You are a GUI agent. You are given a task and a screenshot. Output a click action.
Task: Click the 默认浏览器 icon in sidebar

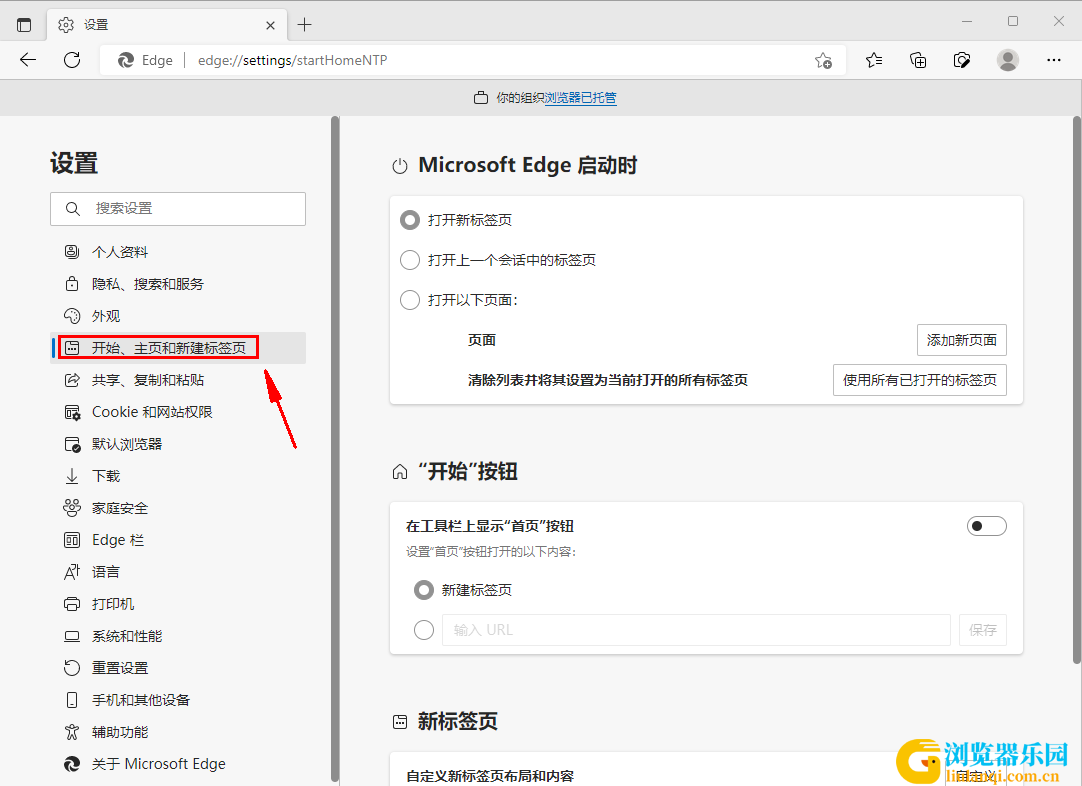72,444
